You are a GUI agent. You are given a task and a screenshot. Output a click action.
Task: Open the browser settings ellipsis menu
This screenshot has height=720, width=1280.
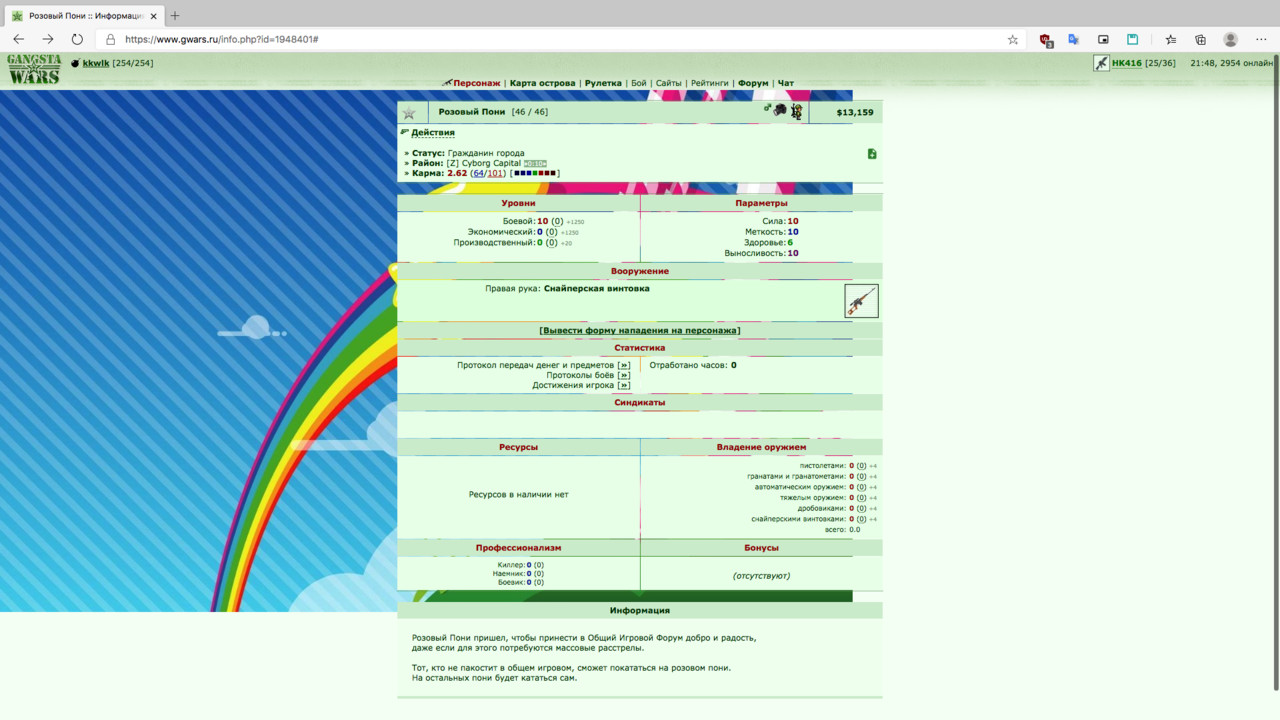pyautogui.click(x=1260, y=39)
